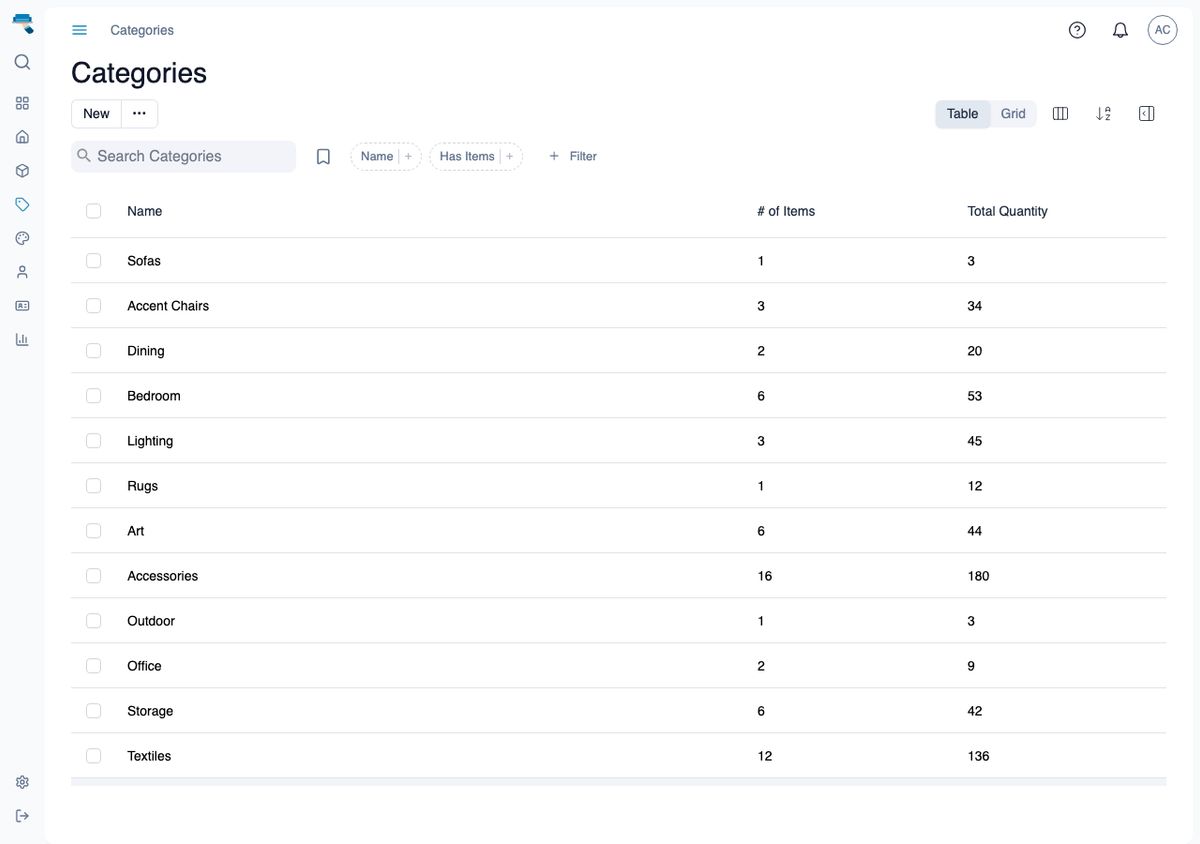Sort by Name column header
The height and width of the screenshot is (844, 1200).
click(x=144, y=211)
